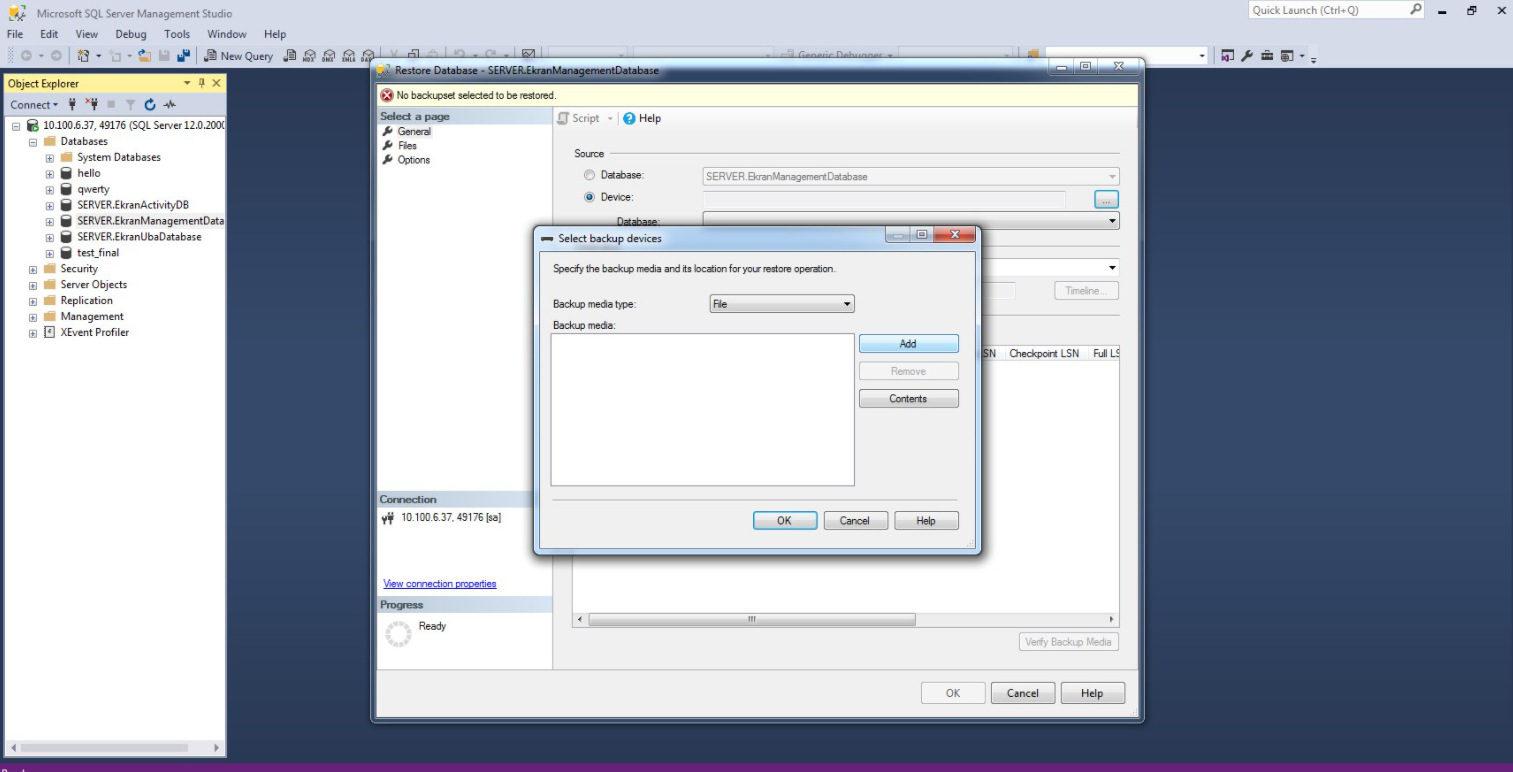Click the Open File folder icon in toolbar
Screen dimensions: 1513x772
(144, 56)
